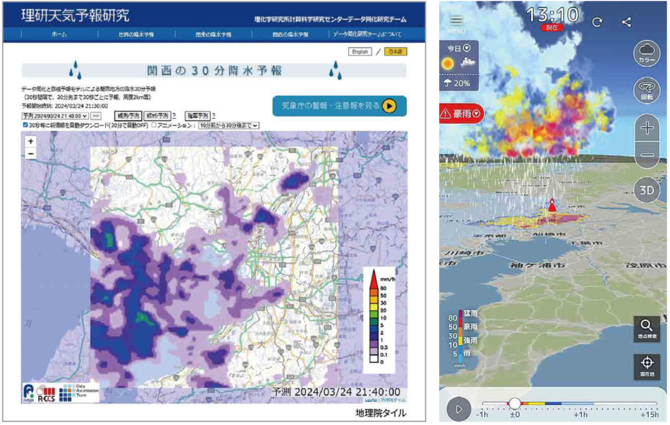Tap the refresh icon beside the 13:10 time

click(597, 22)
